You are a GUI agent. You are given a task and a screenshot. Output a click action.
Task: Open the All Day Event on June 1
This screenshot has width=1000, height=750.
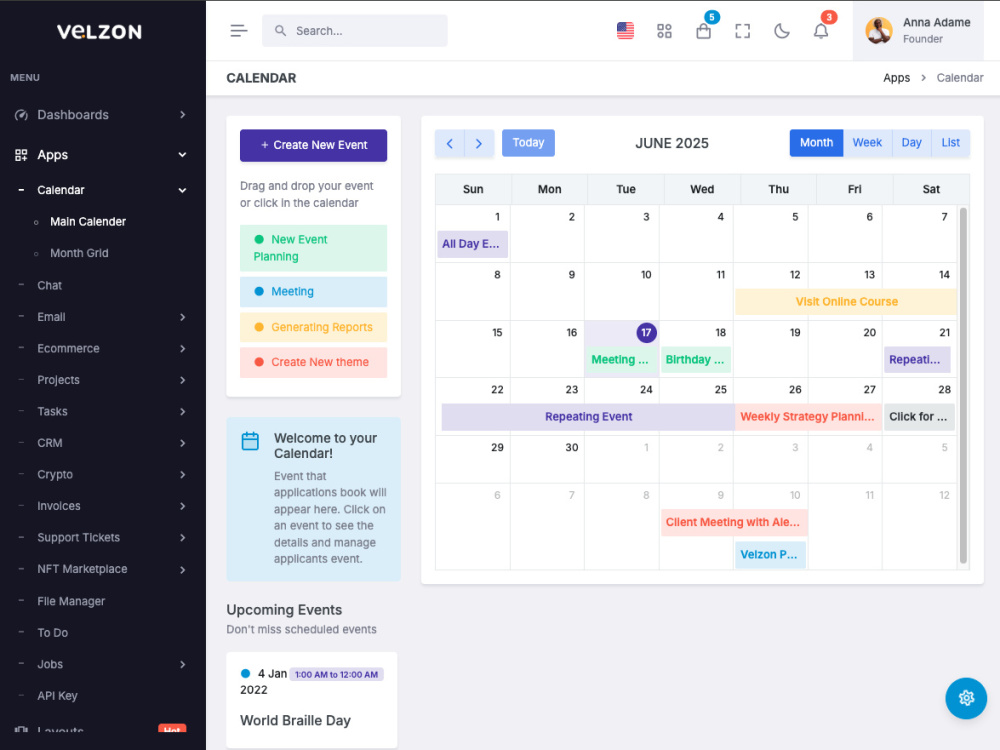(x=472, y=244)
